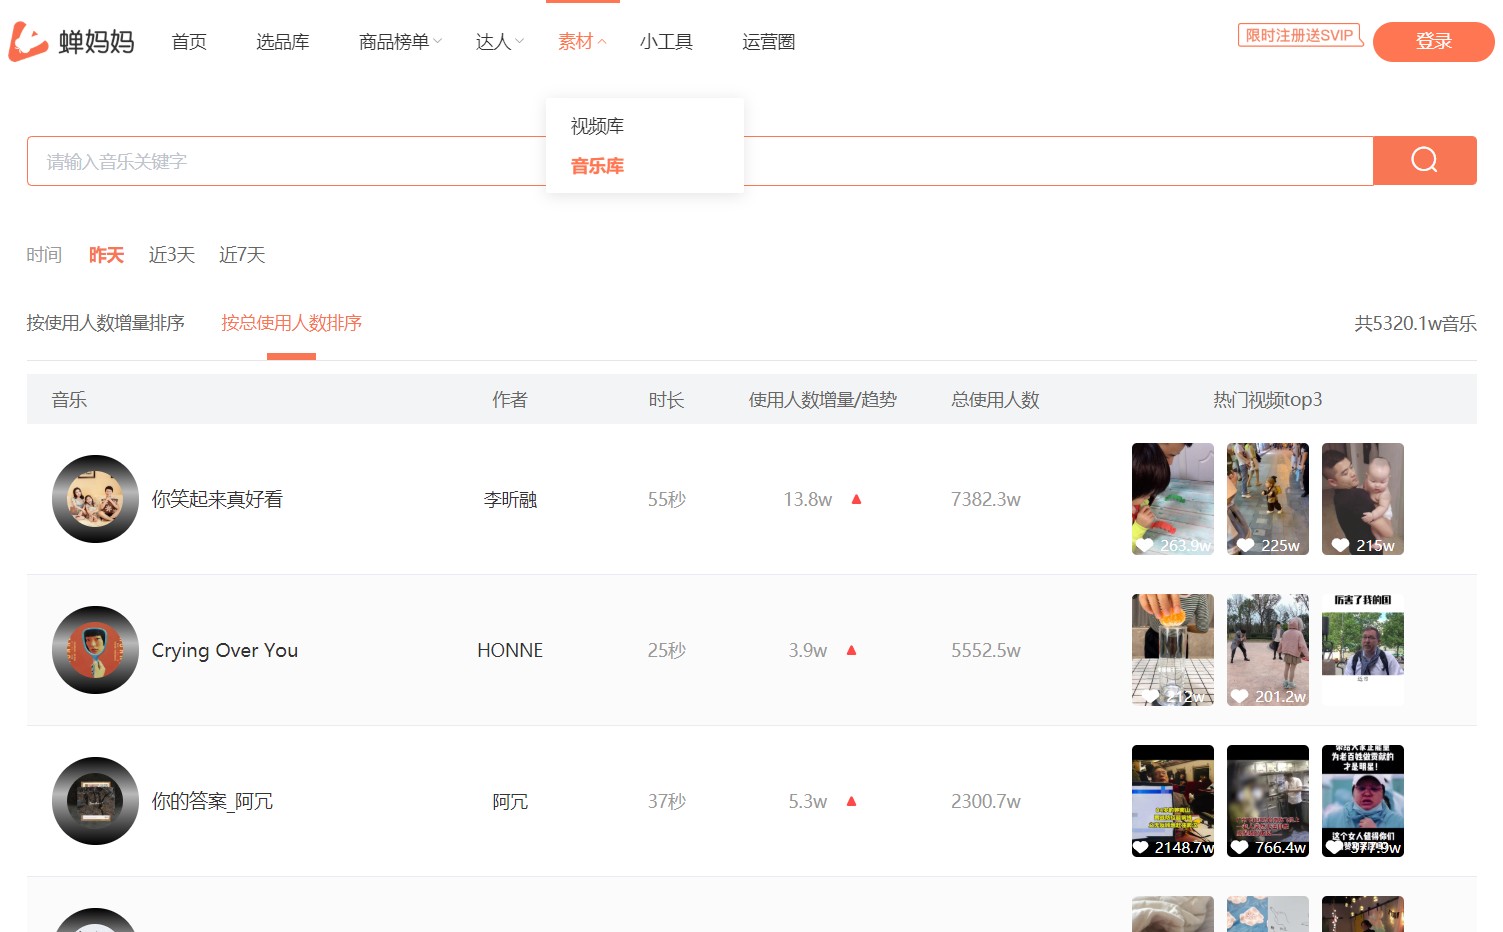Click the 时长 column header
The height and width of the screenshot is (932, 1503).
[x=666, y=400]
